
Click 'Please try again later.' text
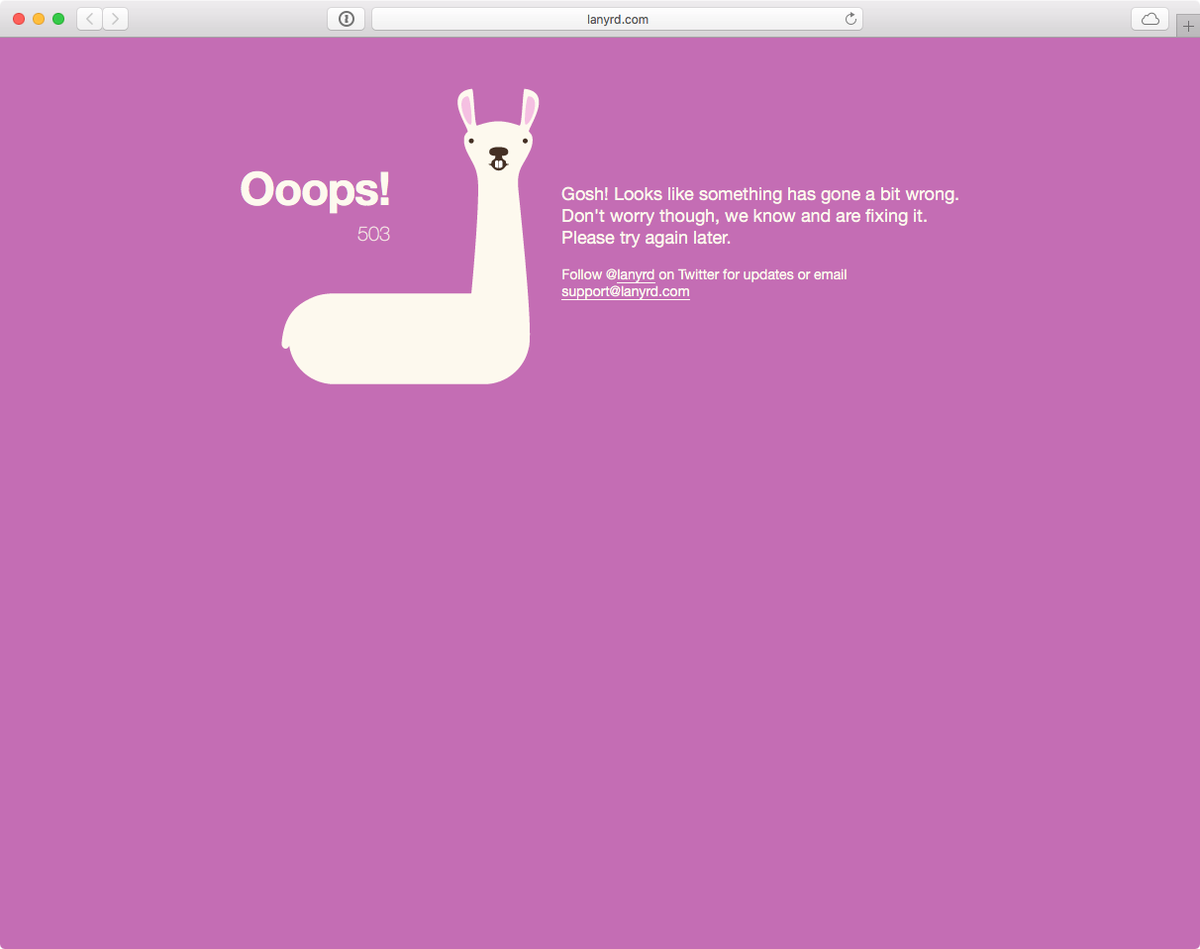coord(646,238)
